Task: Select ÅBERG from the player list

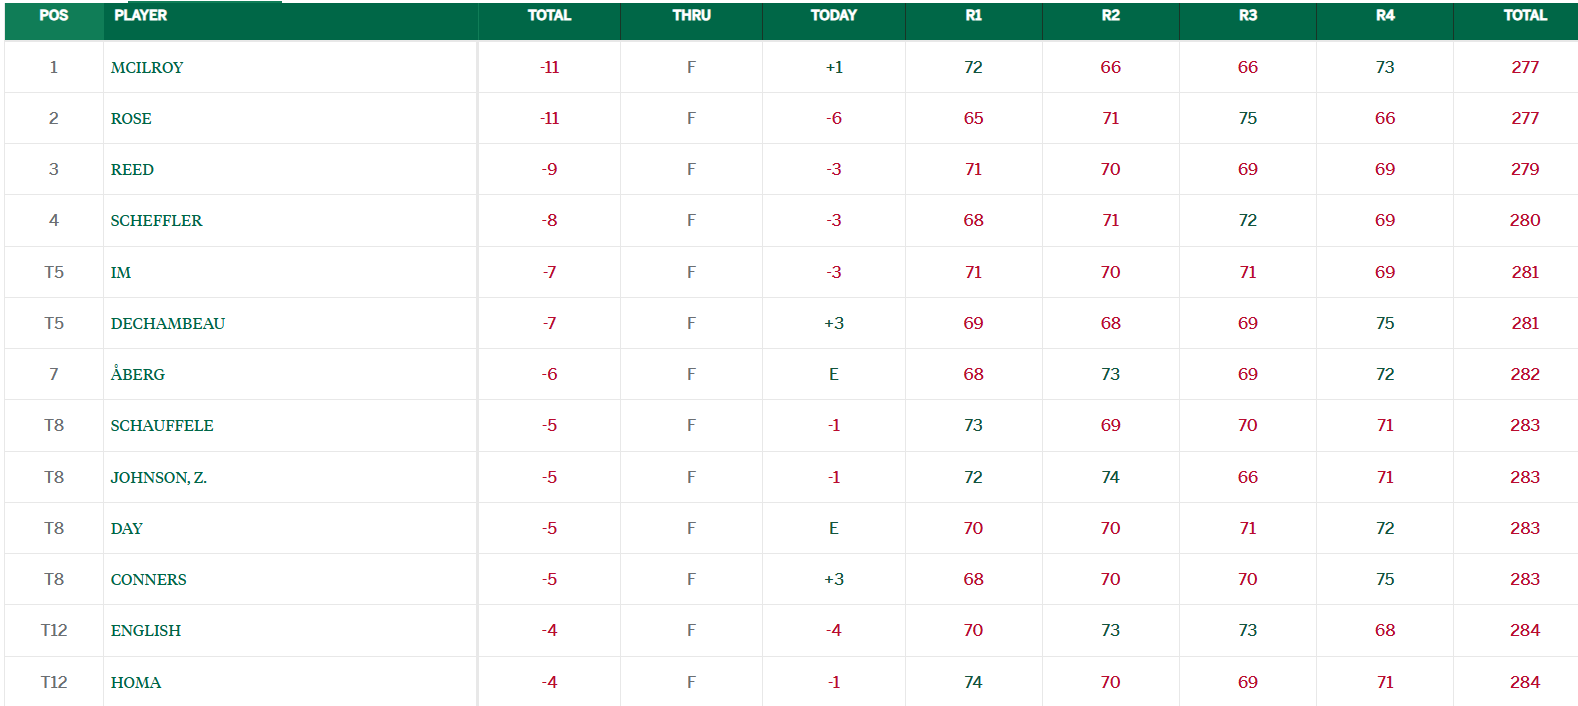Action: click(x=138, y=374)
